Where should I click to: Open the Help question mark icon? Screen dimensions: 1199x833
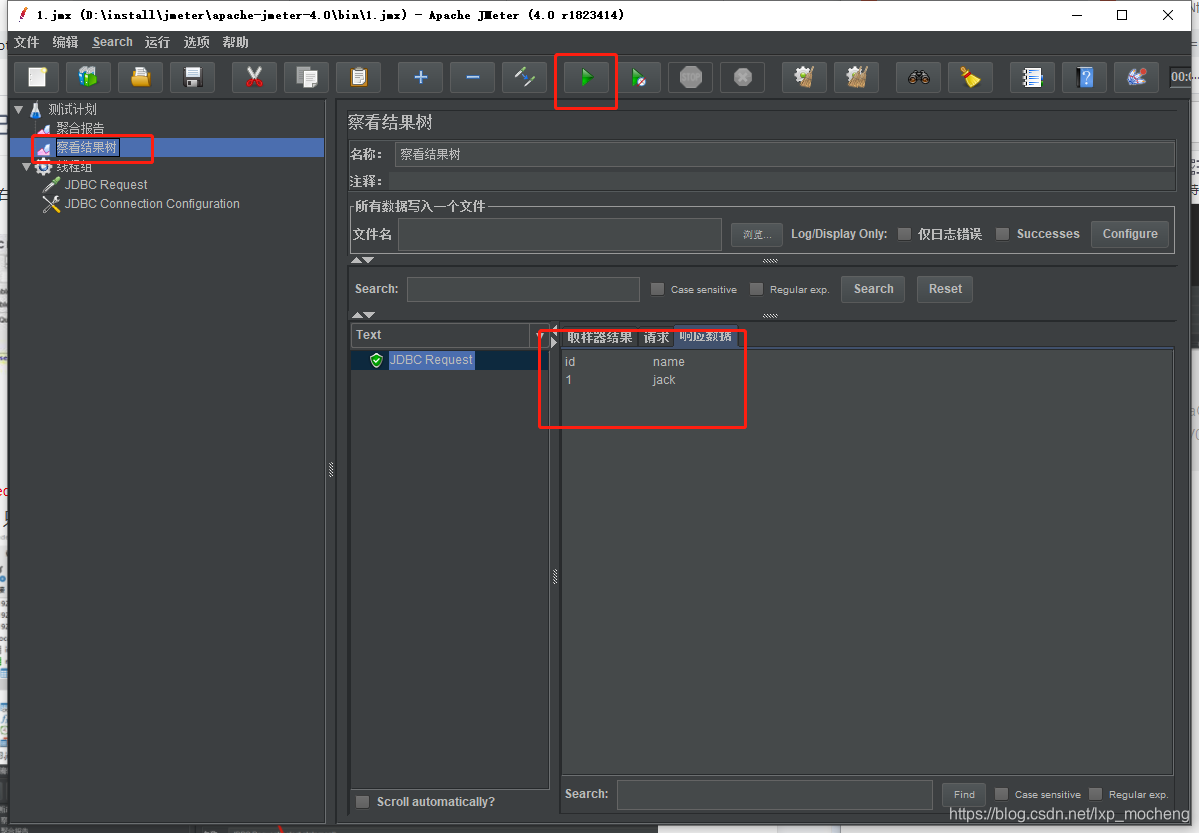click(x=1084, y=77)
